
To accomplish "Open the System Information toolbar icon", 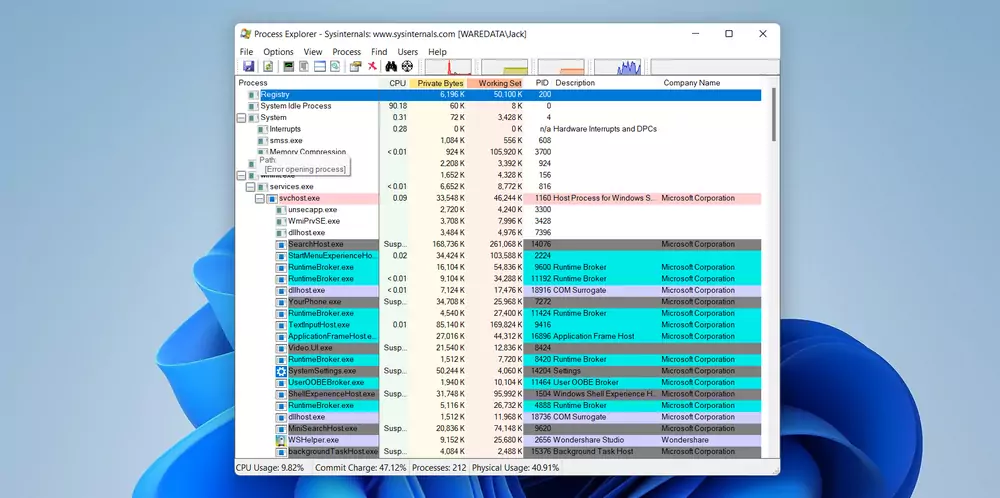I will coord(288,66).
